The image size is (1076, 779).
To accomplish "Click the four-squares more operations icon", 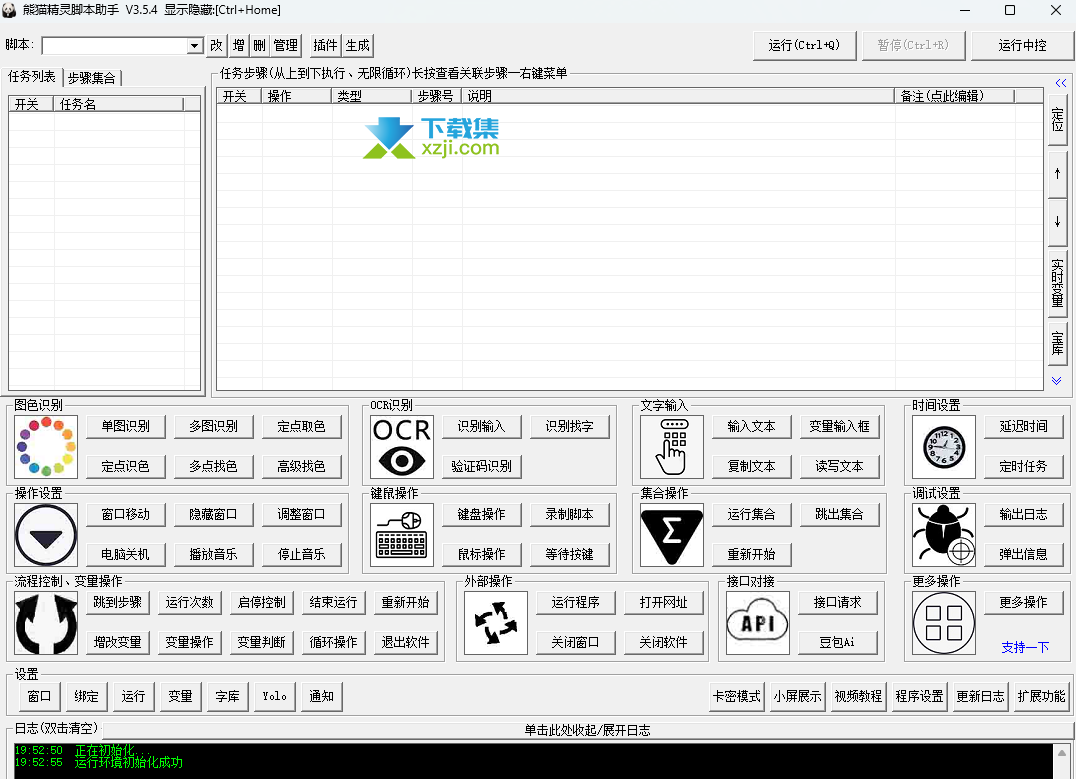I will (943, 623).
